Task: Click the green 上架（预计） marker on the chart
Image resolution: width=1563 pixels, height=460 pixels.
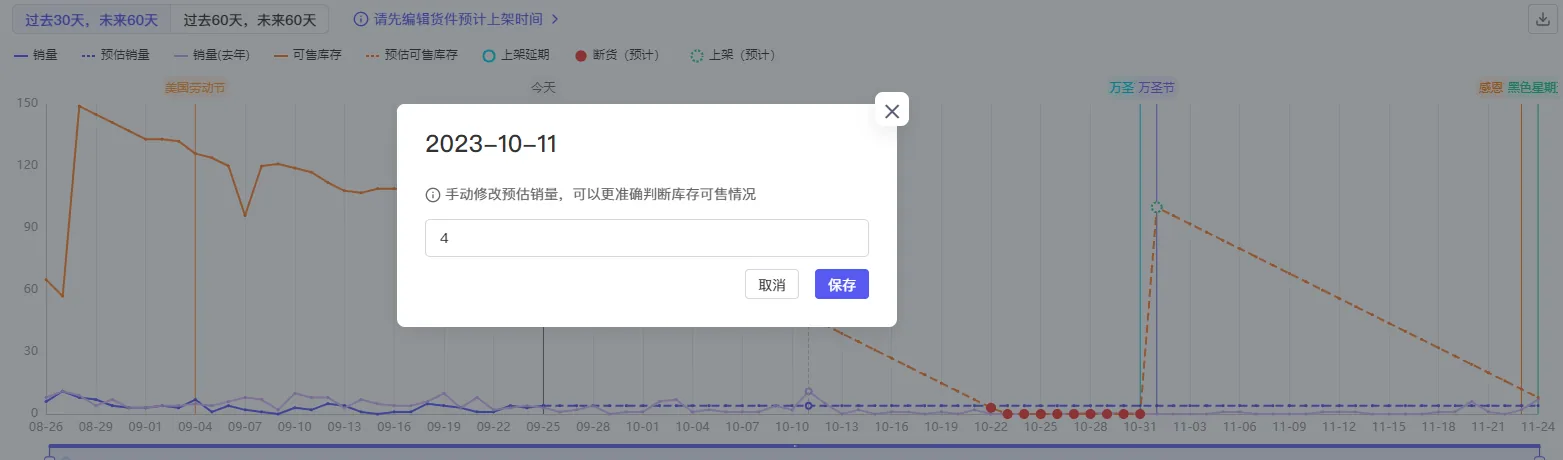Action: [1156, 207]
